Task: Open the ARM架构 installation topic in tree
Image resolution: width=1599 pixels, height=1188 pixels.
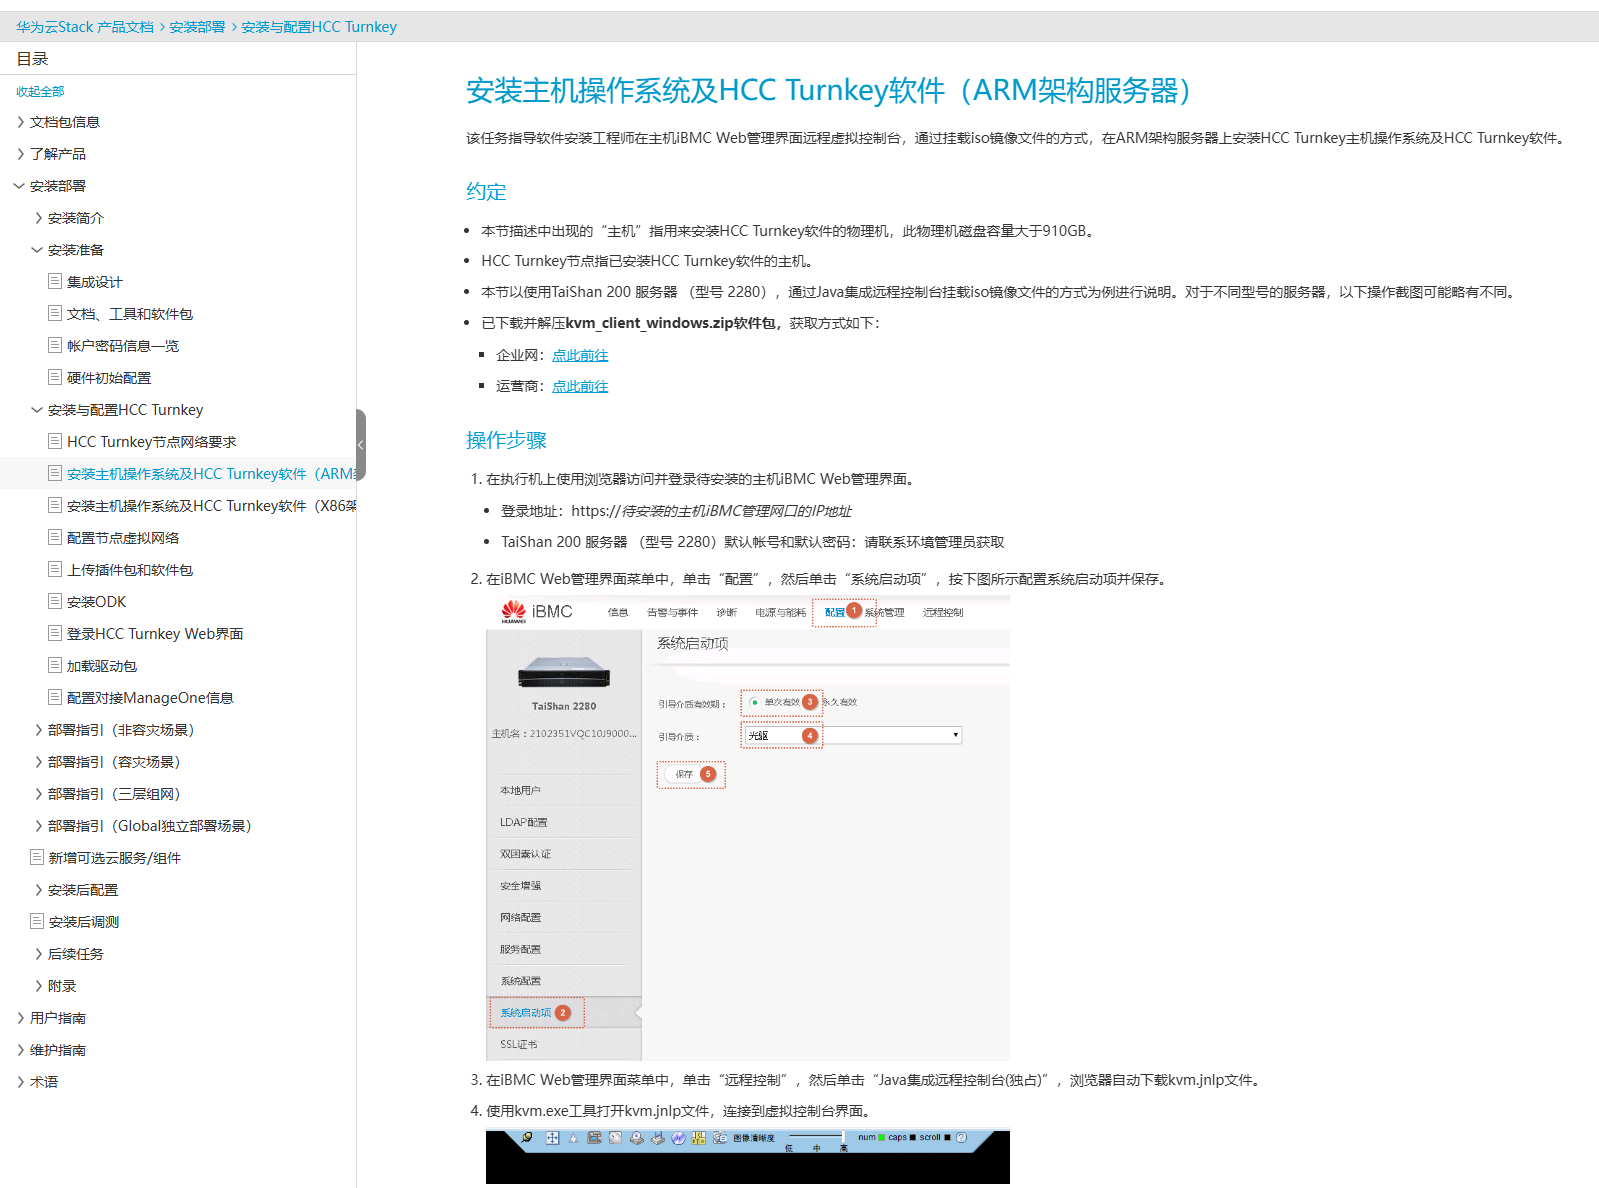Action: (211, 474)
